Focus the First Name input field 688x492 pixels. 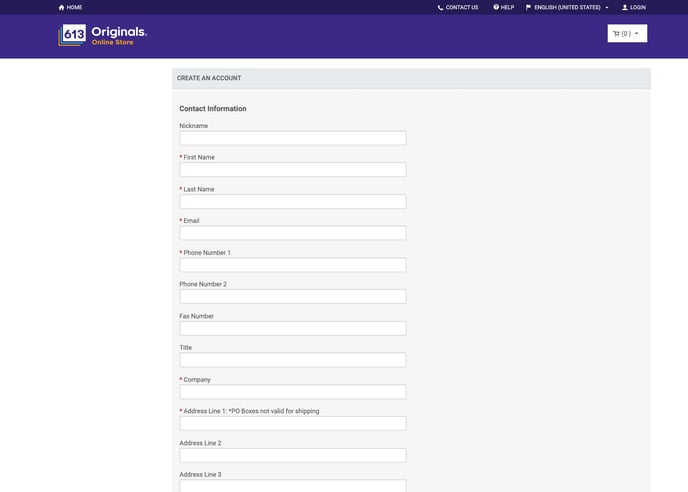click(293, 169)
